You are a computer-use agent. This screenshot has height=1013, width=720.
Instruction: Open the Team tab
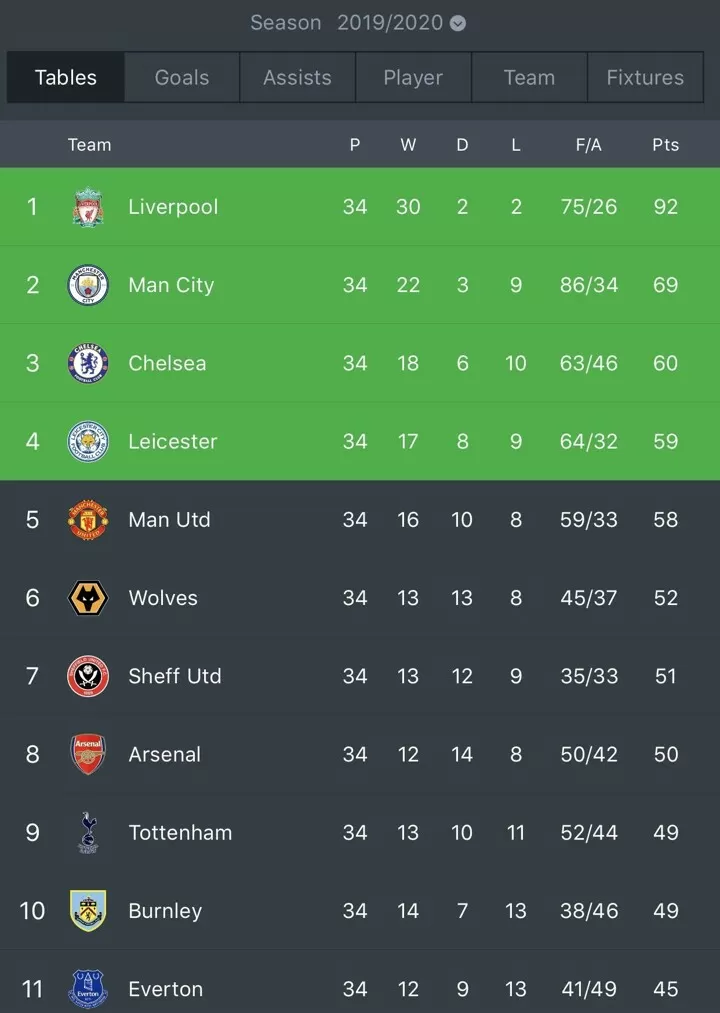[x=529, y=78]
